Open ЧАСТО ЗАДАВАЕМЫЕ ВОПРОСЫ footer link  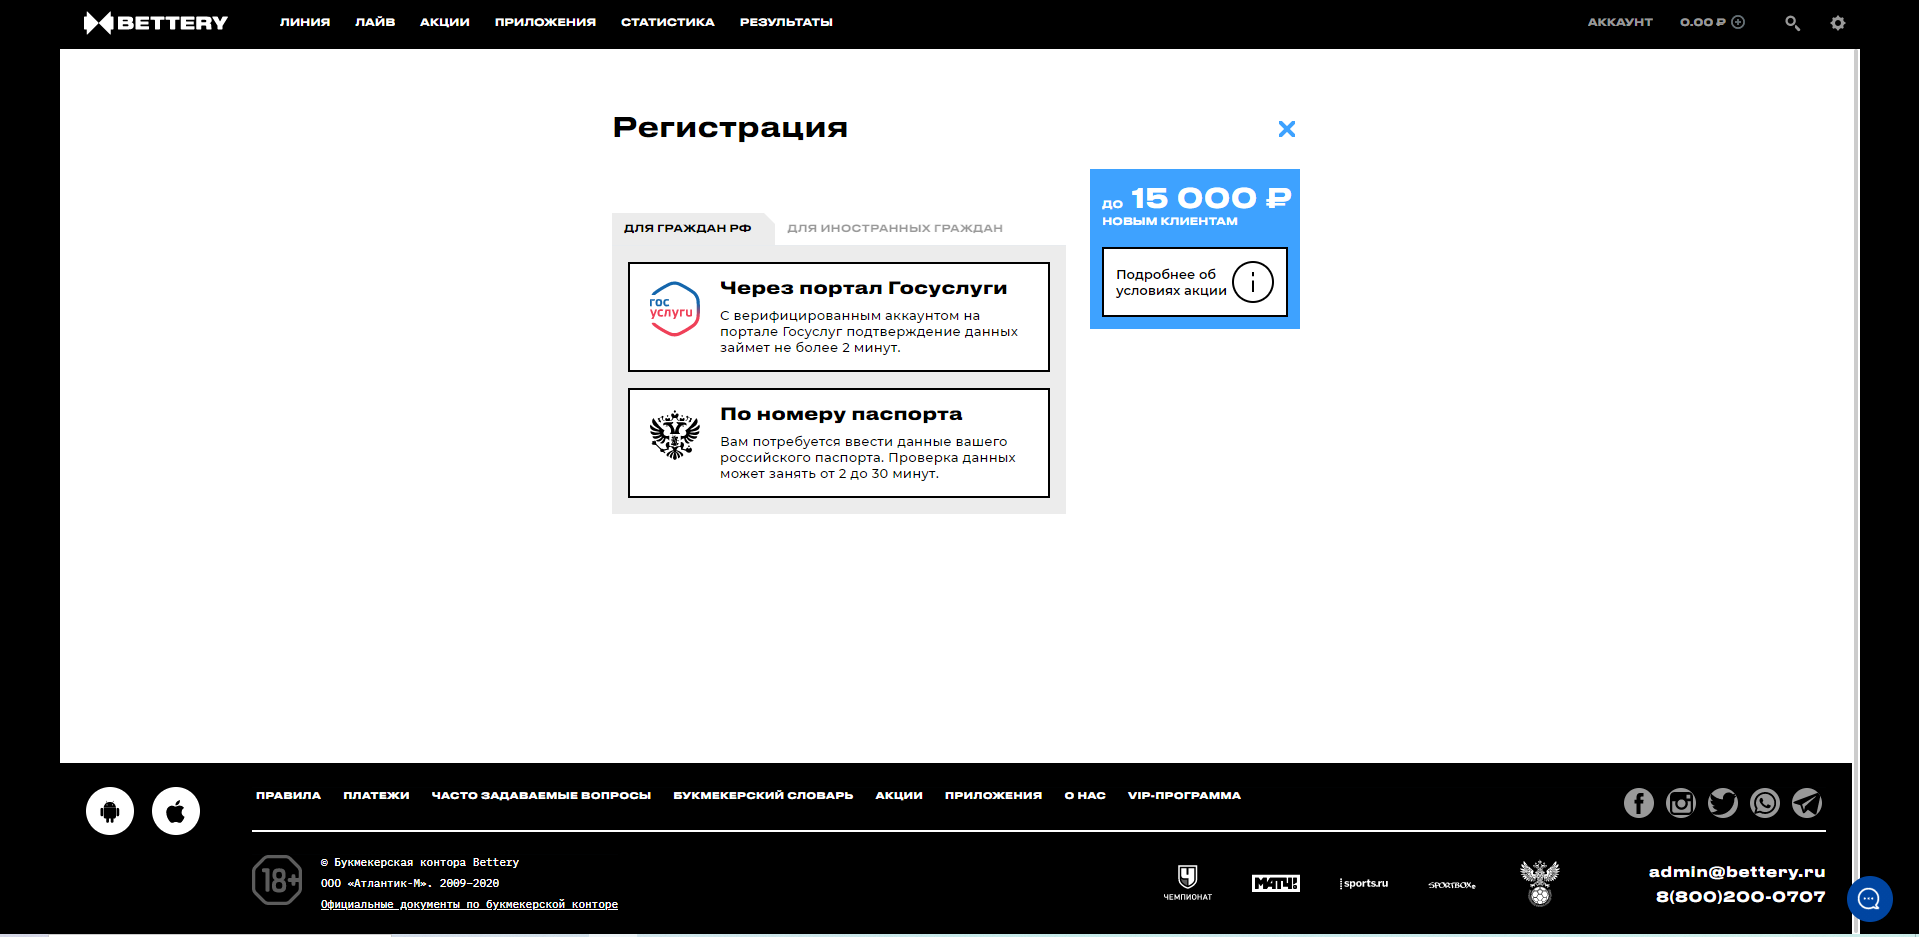point(541,796)
